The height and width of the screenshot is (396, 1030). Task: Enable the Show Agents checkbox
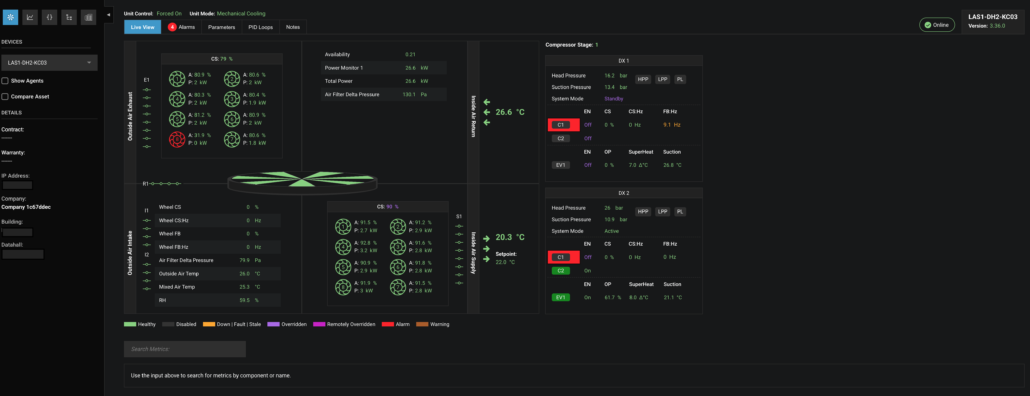tap(5, 81)
